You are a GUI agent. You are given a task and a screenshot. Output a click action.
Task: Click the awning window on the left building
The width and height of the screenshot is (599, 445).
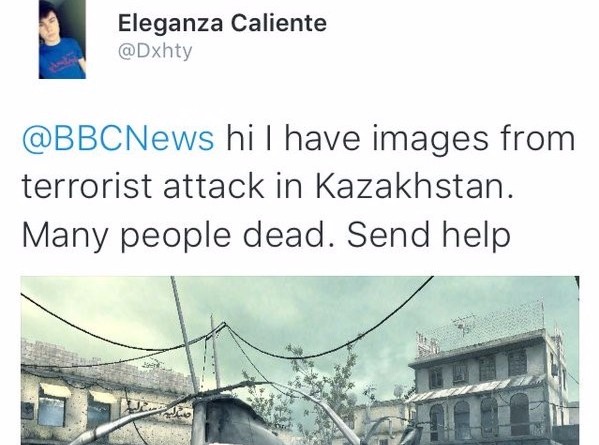[52, 405]
